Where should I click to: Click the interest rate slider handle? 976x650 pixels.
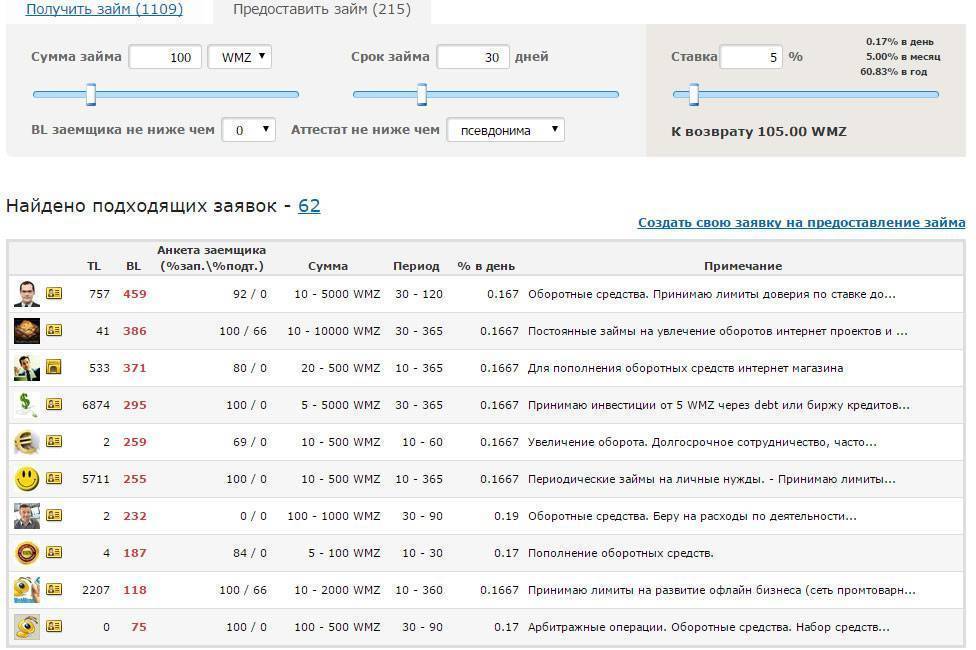[693, 95]
